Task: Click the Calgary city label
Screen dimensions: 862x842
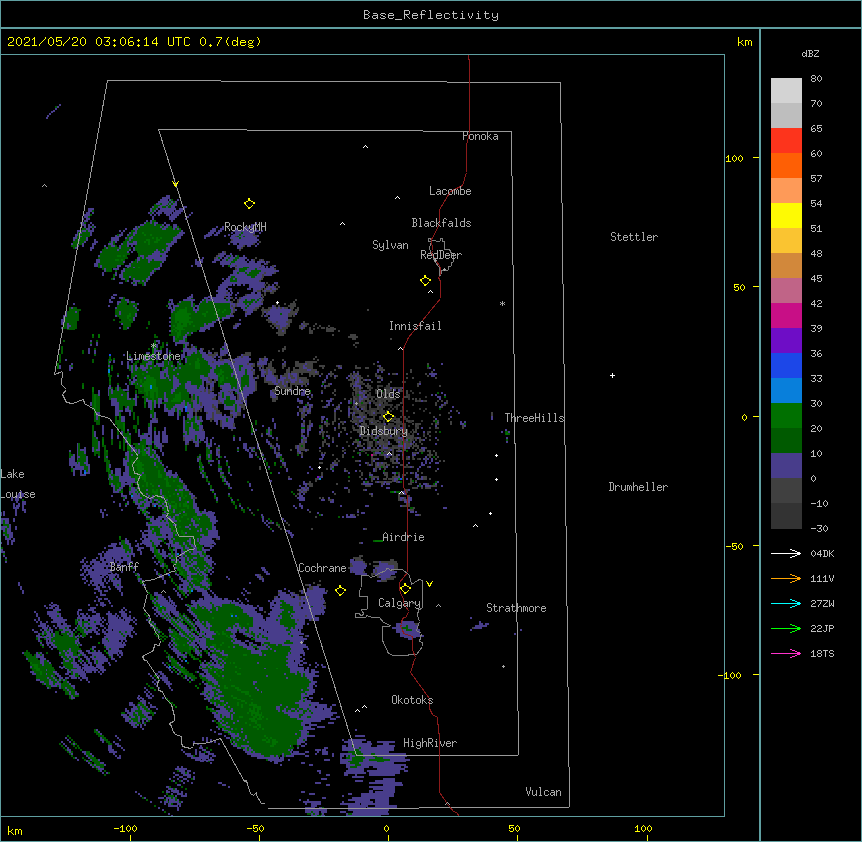Action: tap(399, 603)
